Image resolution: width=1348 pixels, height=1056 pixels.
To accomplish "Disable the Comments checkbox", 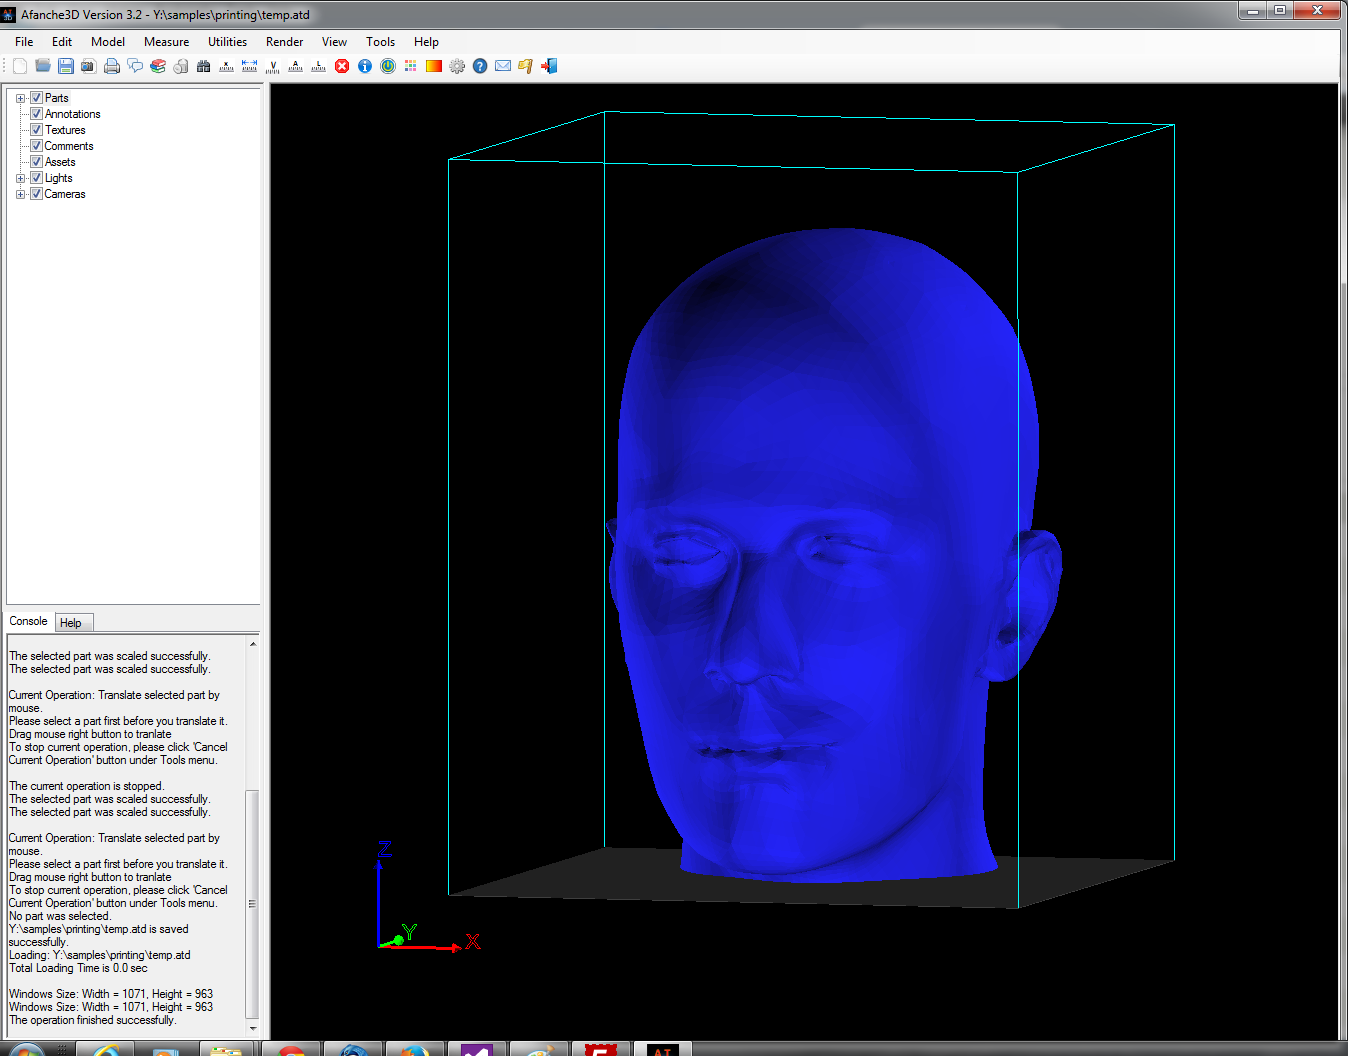I will pyautogui.click(x=36, y=146).
